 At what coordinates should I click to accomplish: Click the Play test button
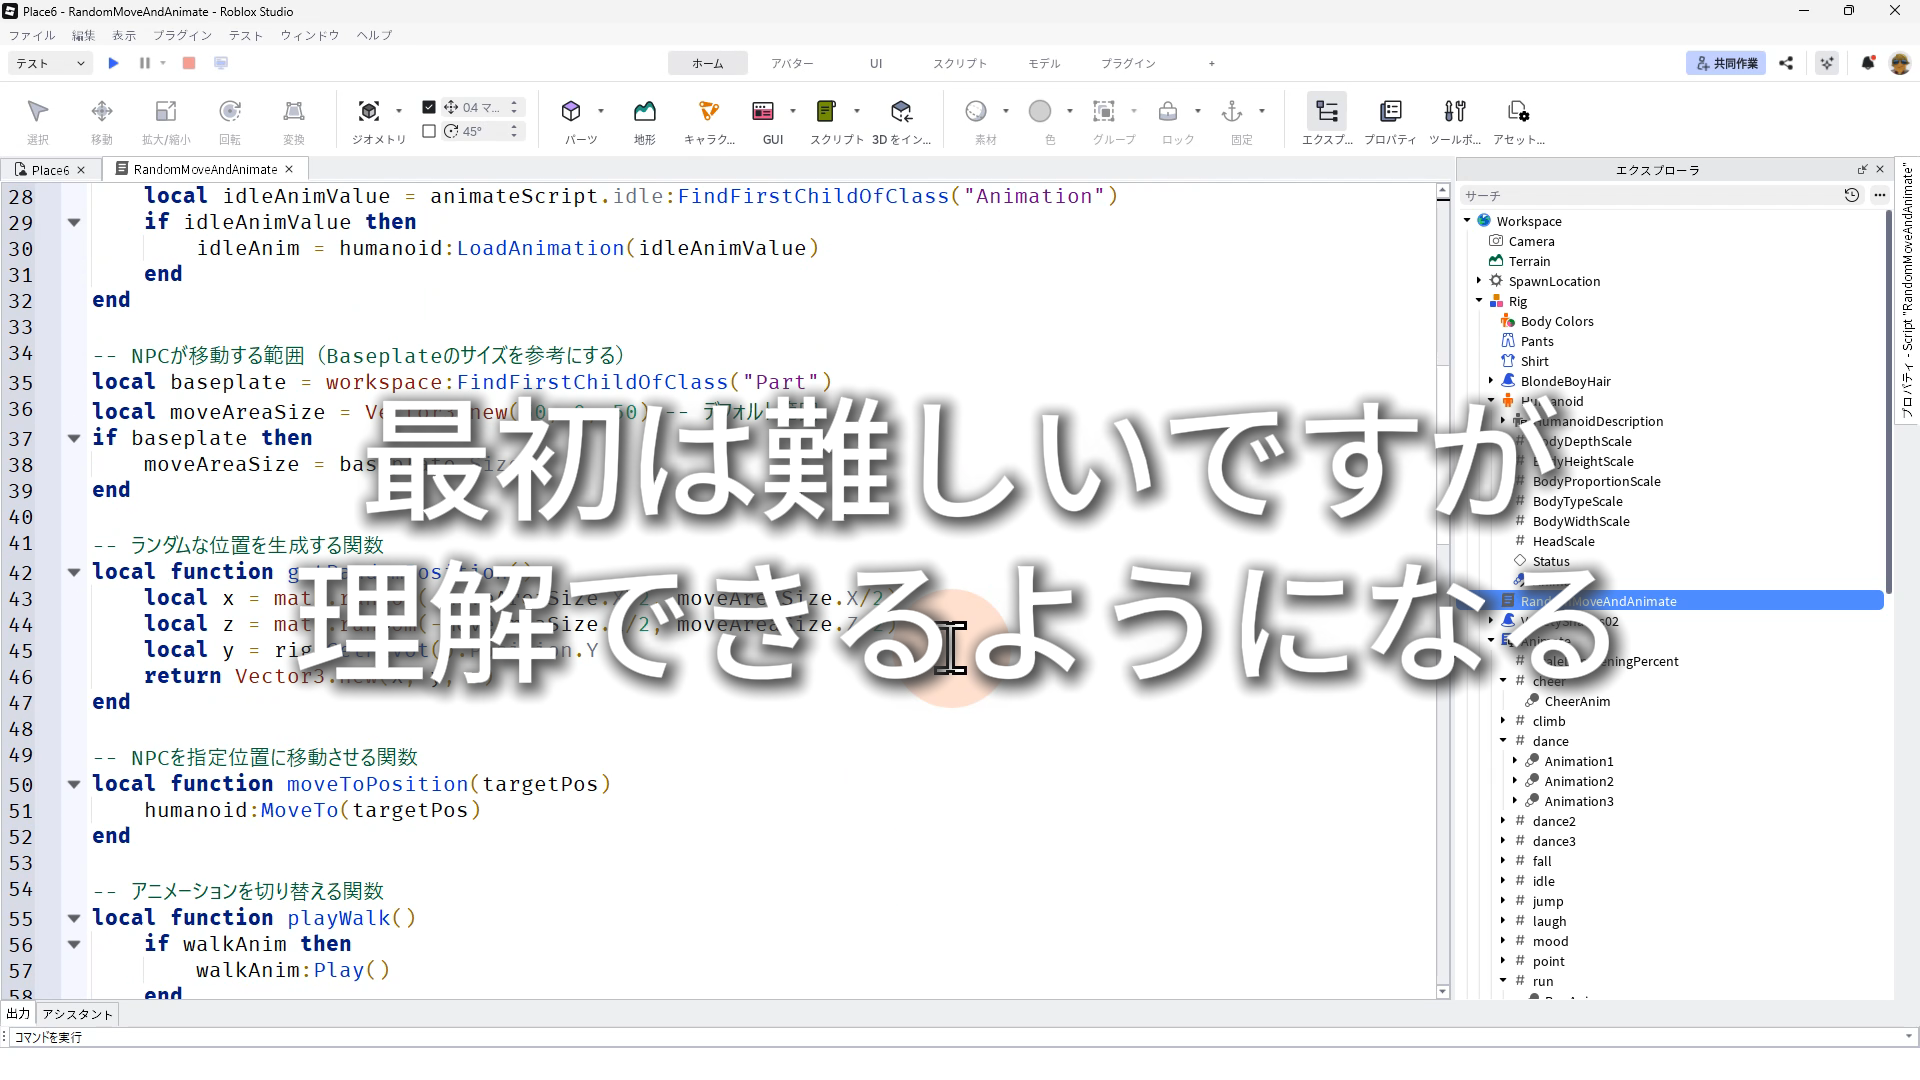tap(113, 63)
